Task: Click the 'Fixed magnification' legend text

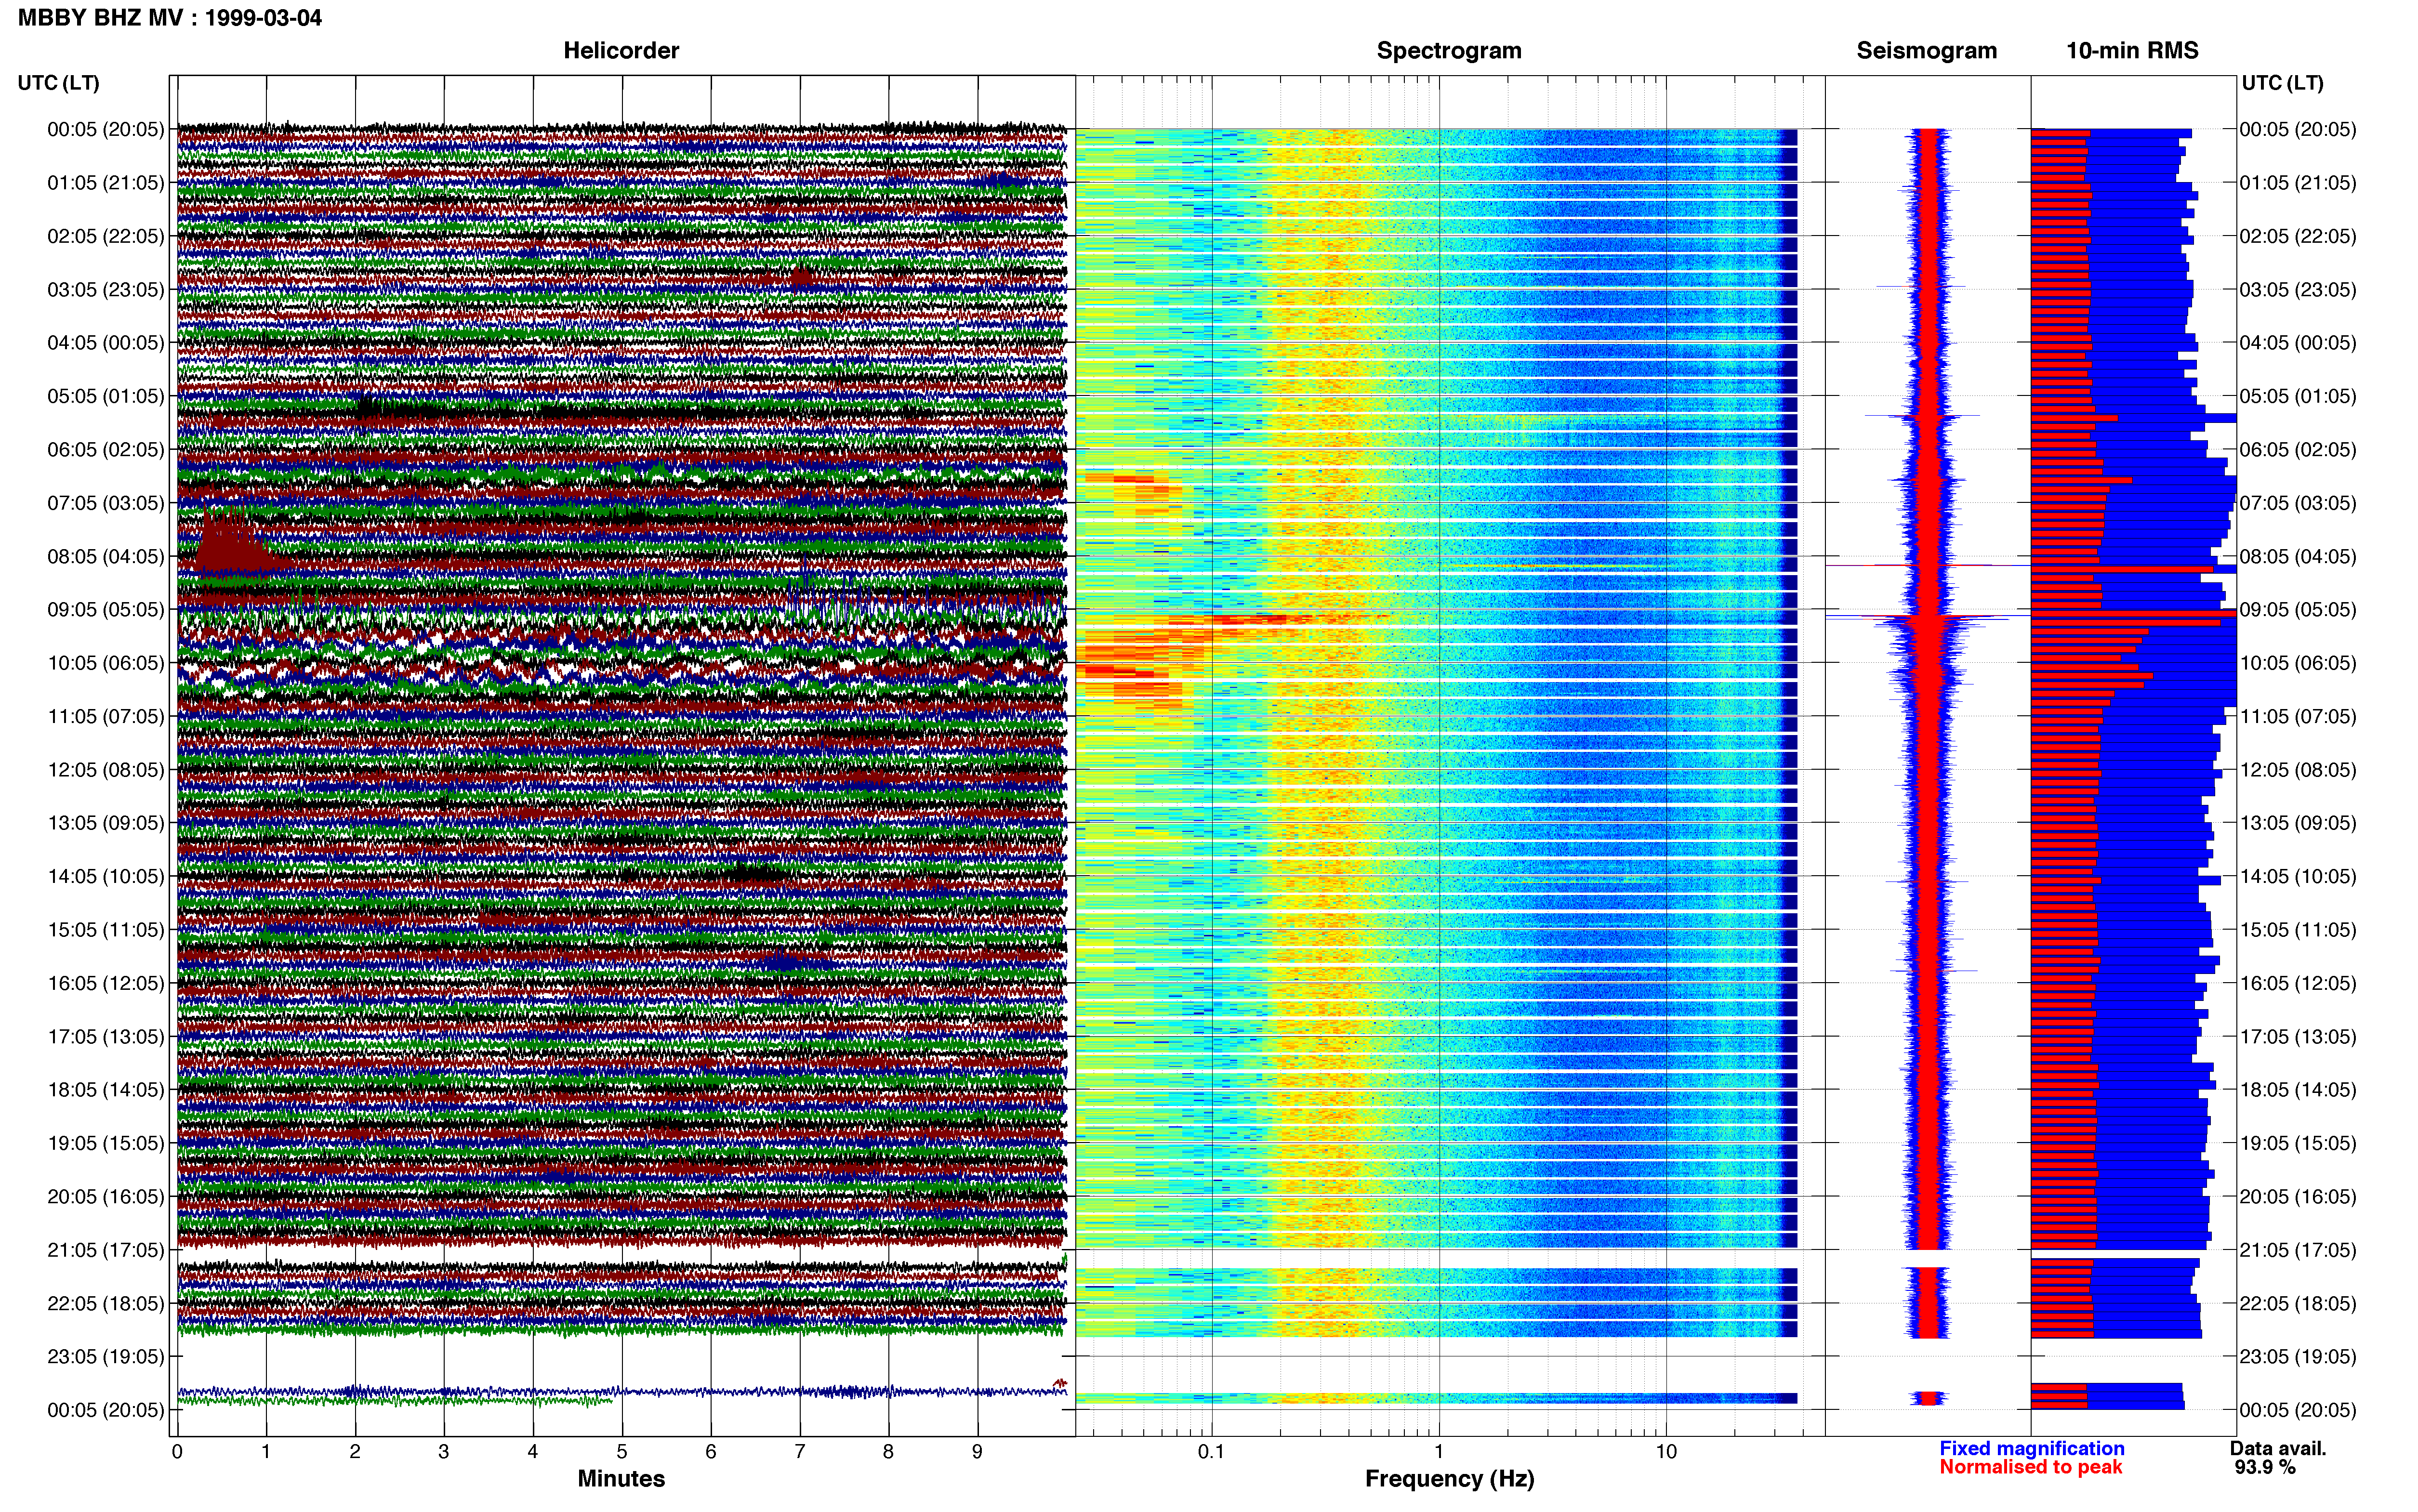Action: pyautogui.click(x=2031, y=1449)
